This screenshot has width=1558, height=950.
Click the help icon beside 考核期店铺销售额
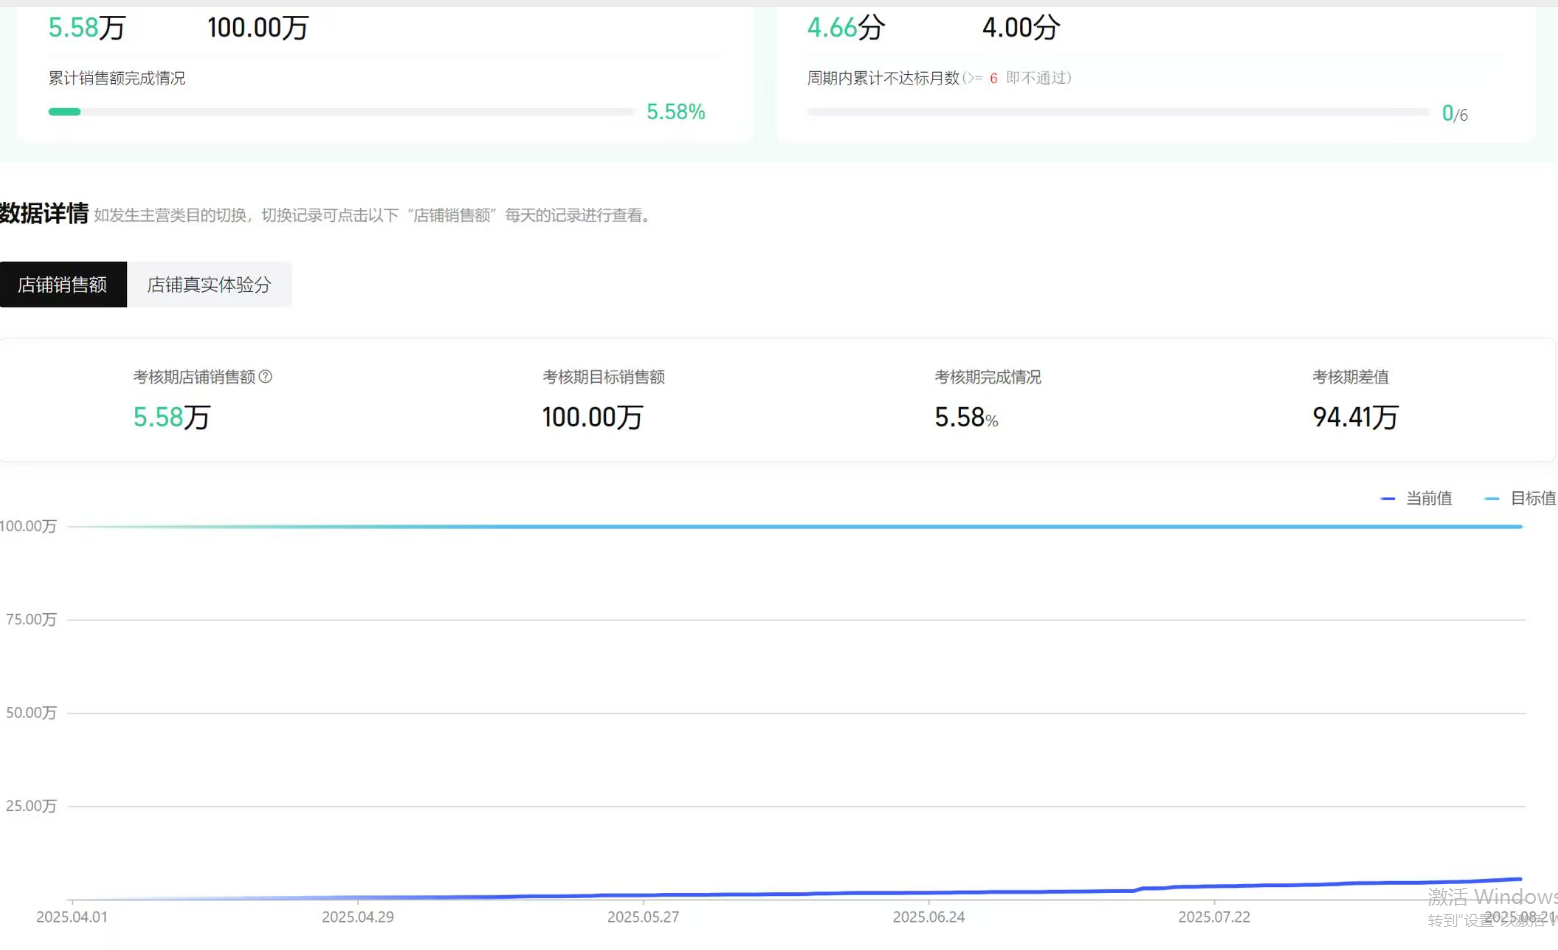pos(266,377)
